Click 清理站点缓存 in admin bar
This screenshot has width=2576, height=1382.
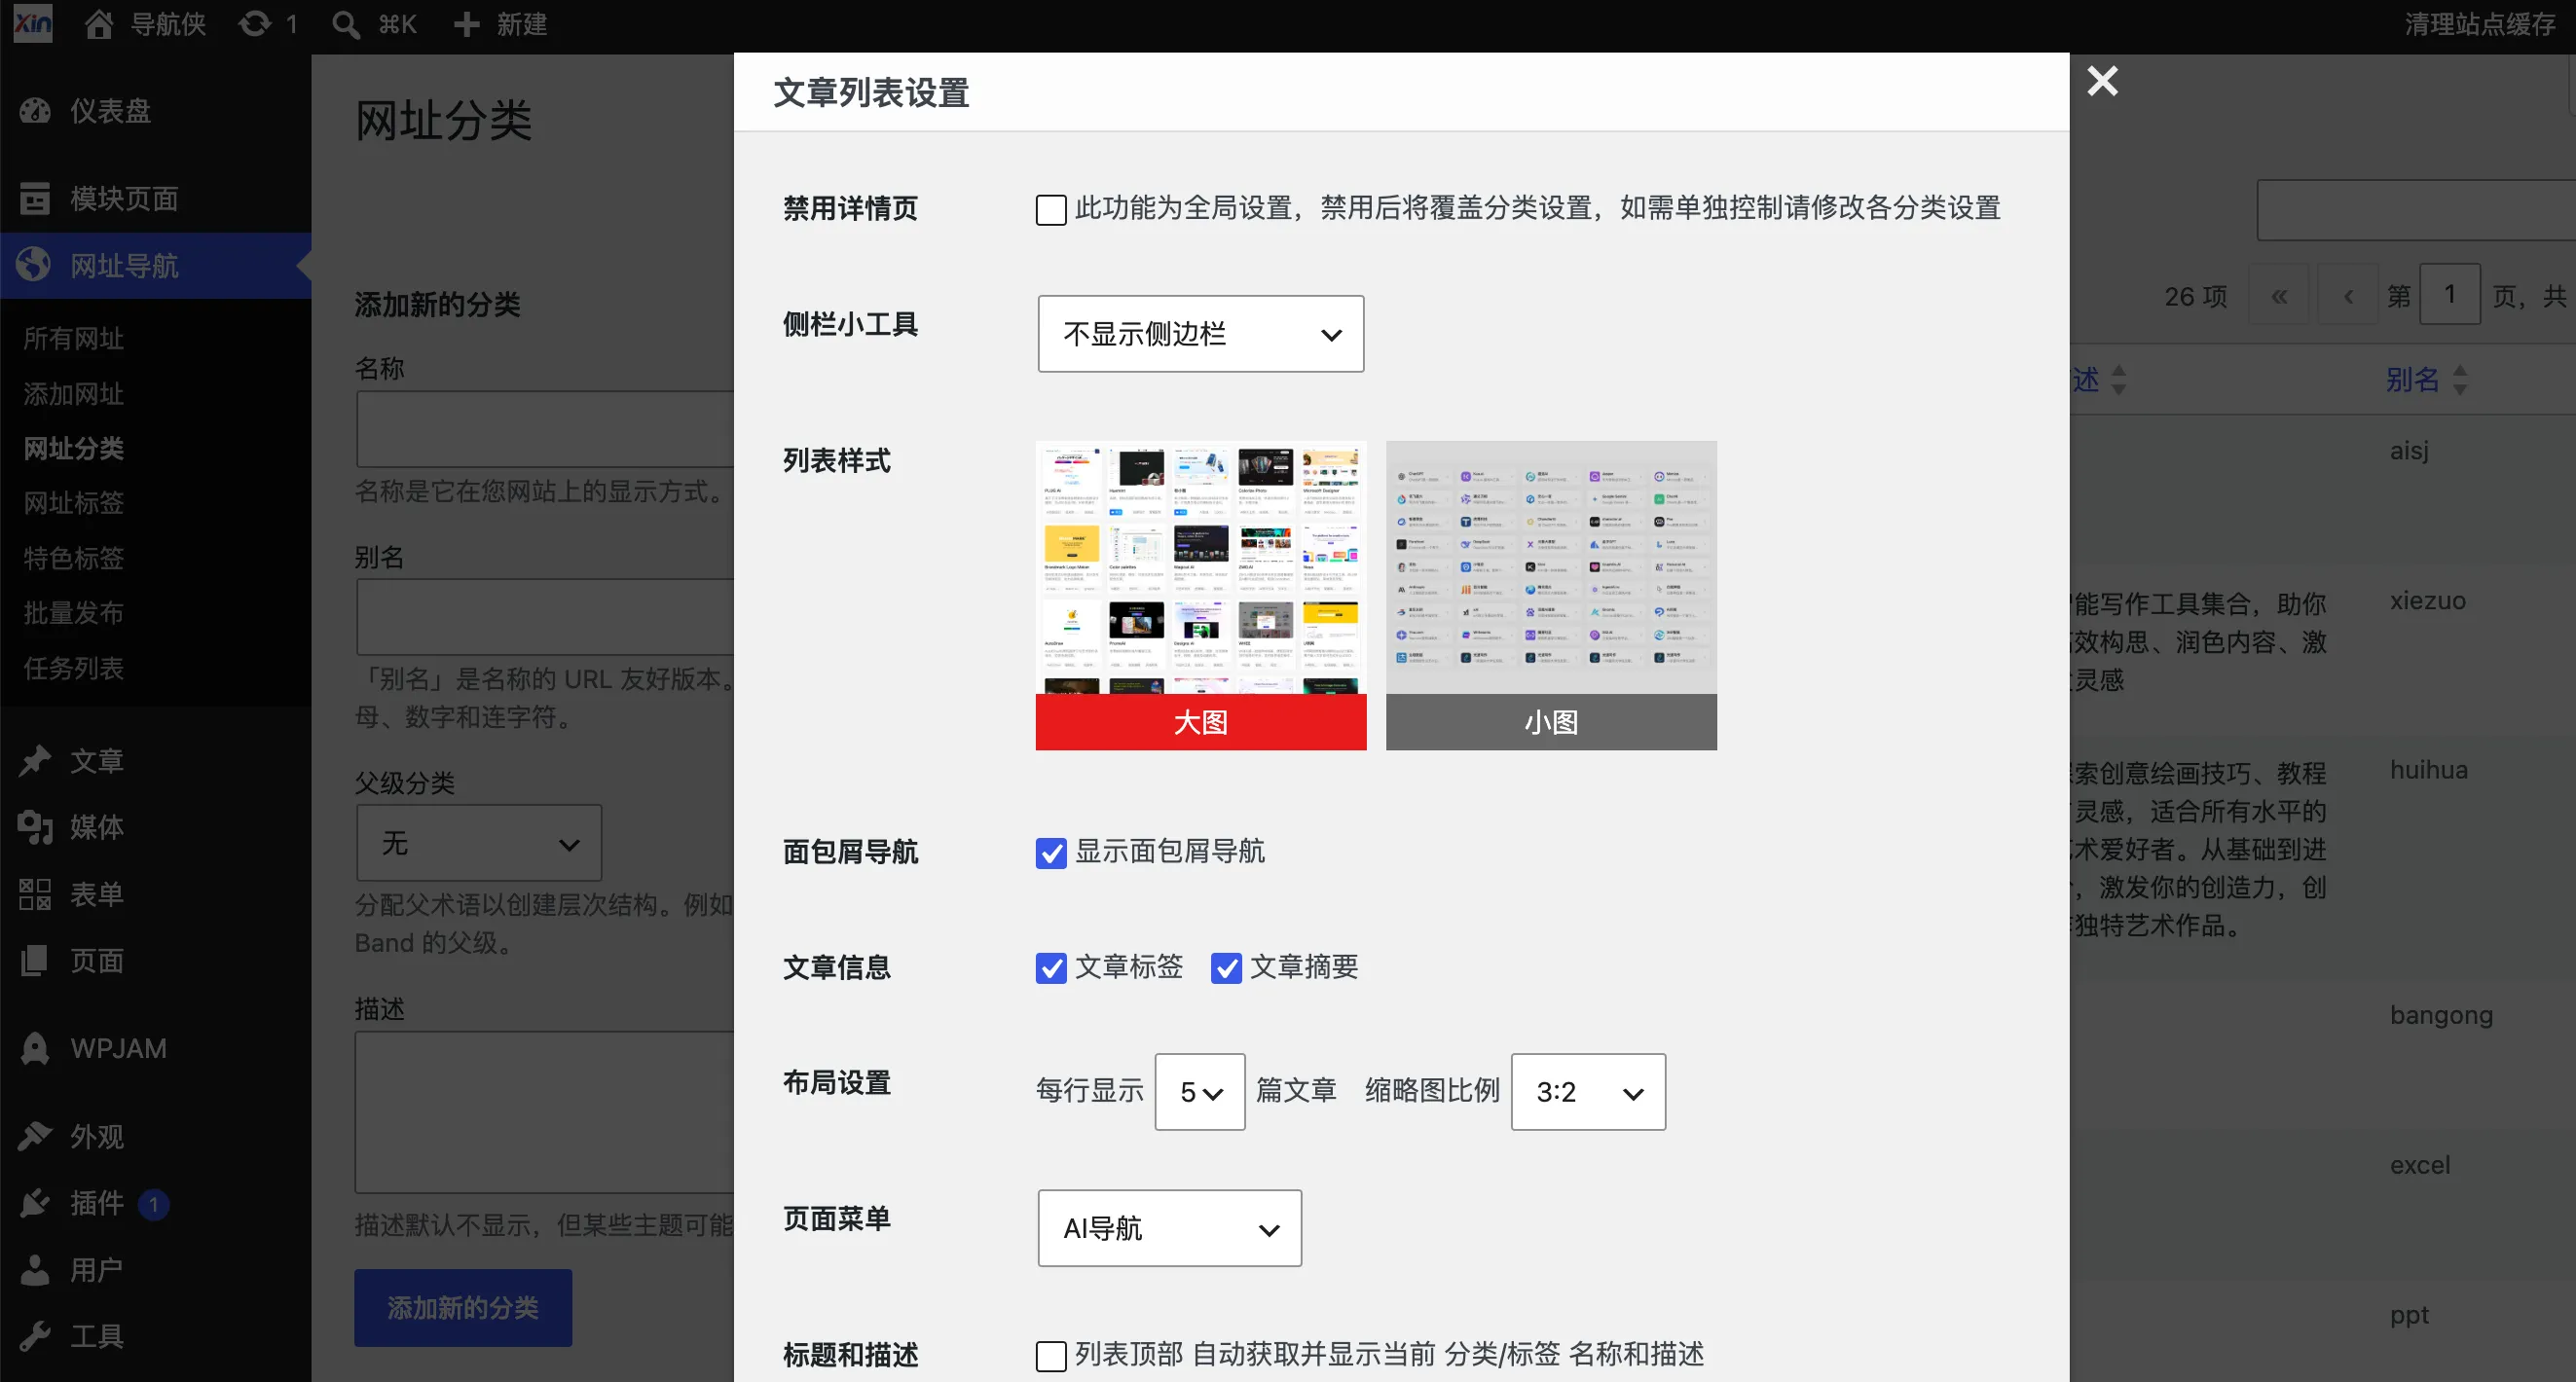[x=2480, y=24]
